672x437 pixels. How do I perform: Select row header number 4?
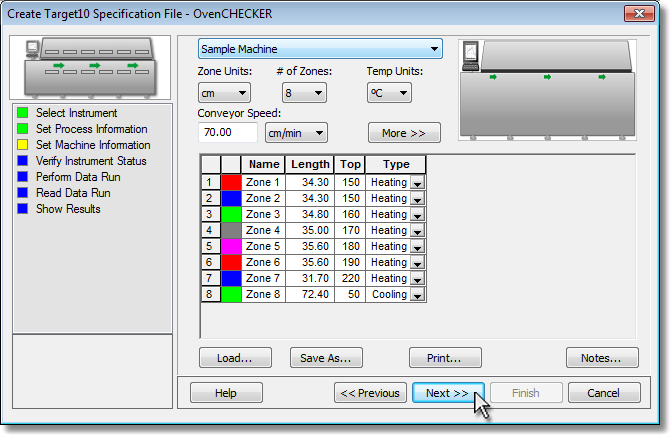point(210,230)
